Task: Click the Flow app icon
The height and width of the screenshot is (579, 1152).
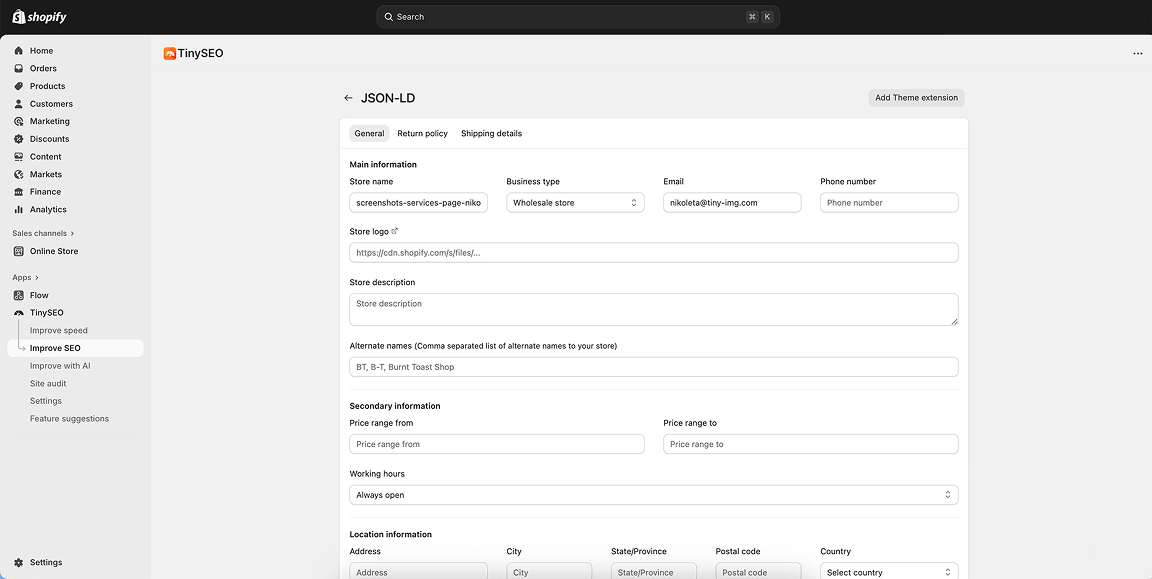Action: 18,295
